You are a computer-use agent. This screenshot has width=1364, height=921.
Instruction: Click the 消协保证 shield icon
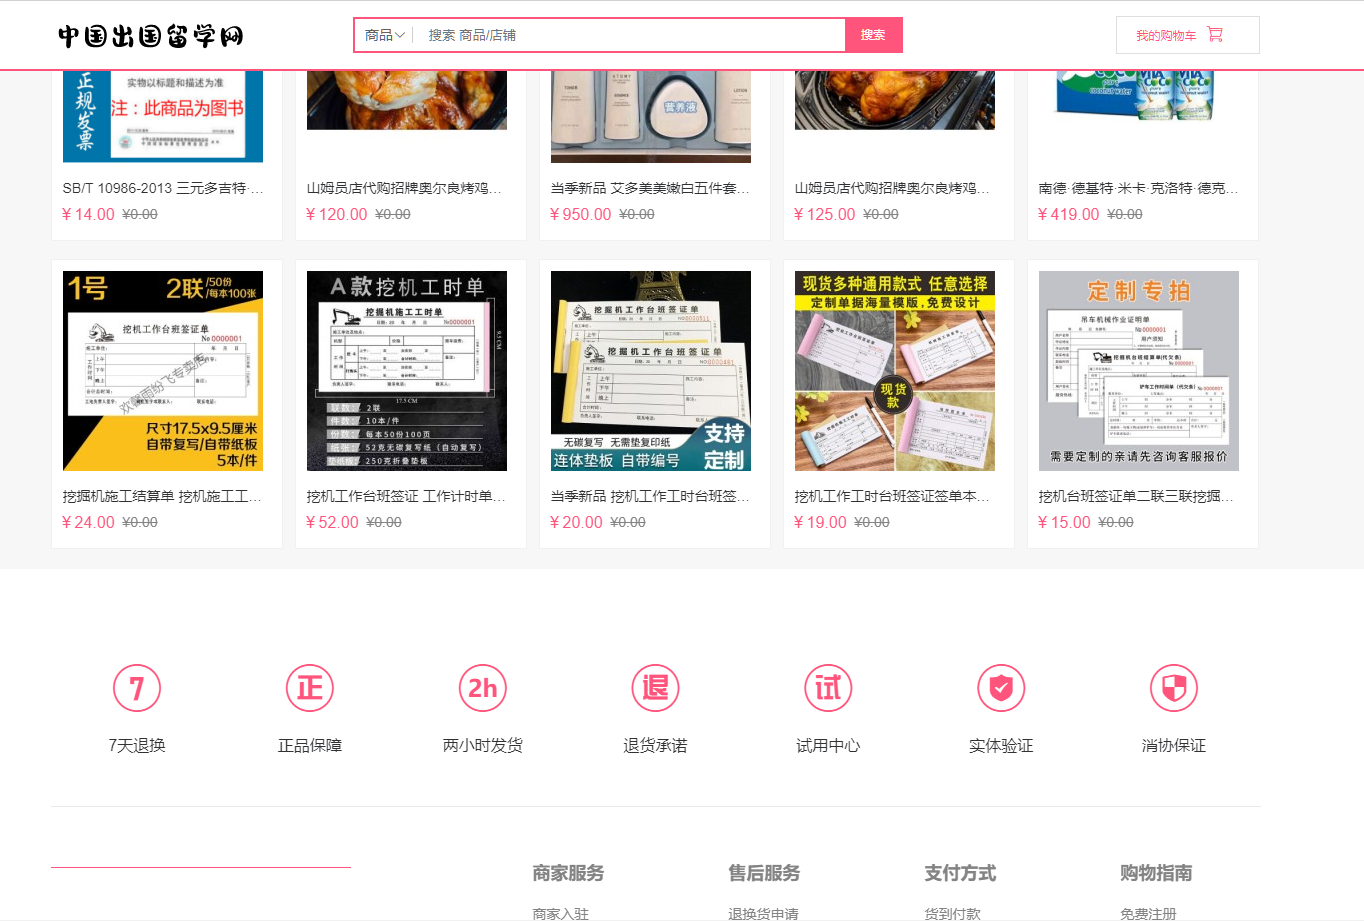tap(1174, 688)
